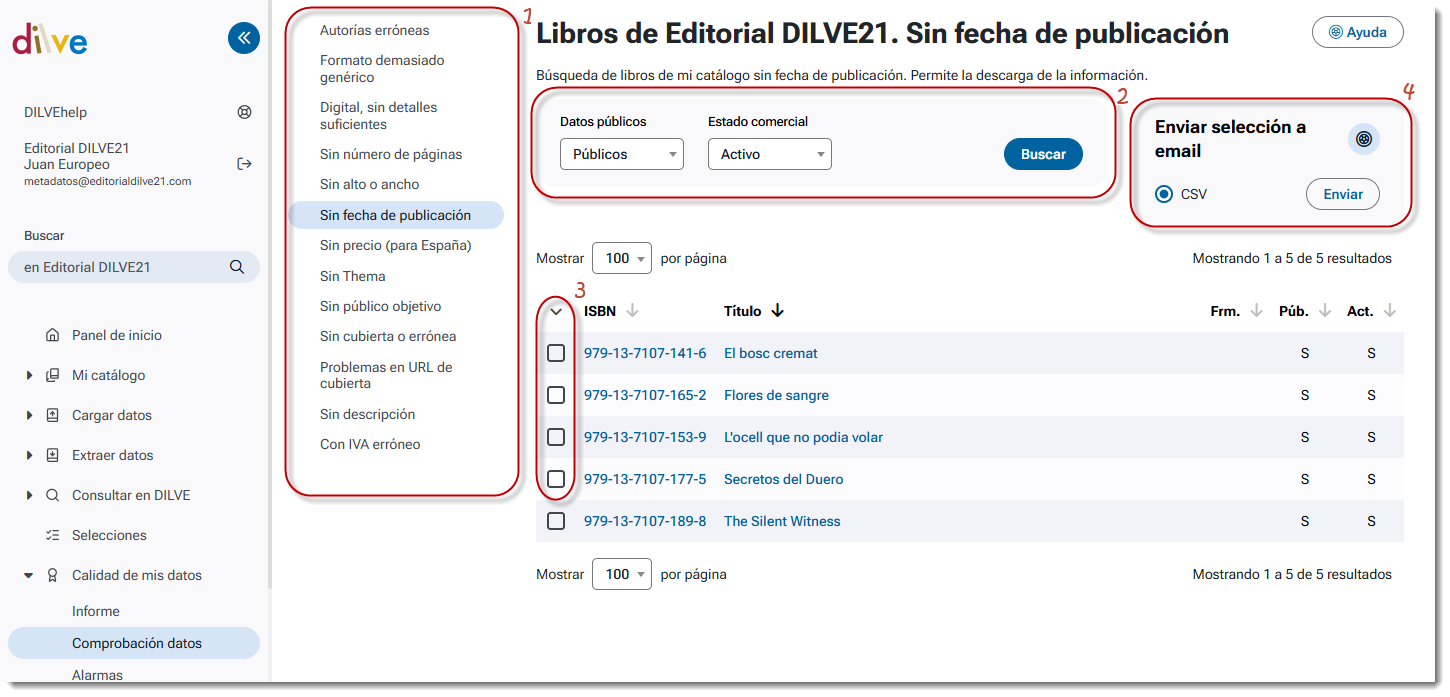The width and height of the screenshot is (1450, 697).
Task: Open L'ocell que no podia volar link
Action: 803,437
